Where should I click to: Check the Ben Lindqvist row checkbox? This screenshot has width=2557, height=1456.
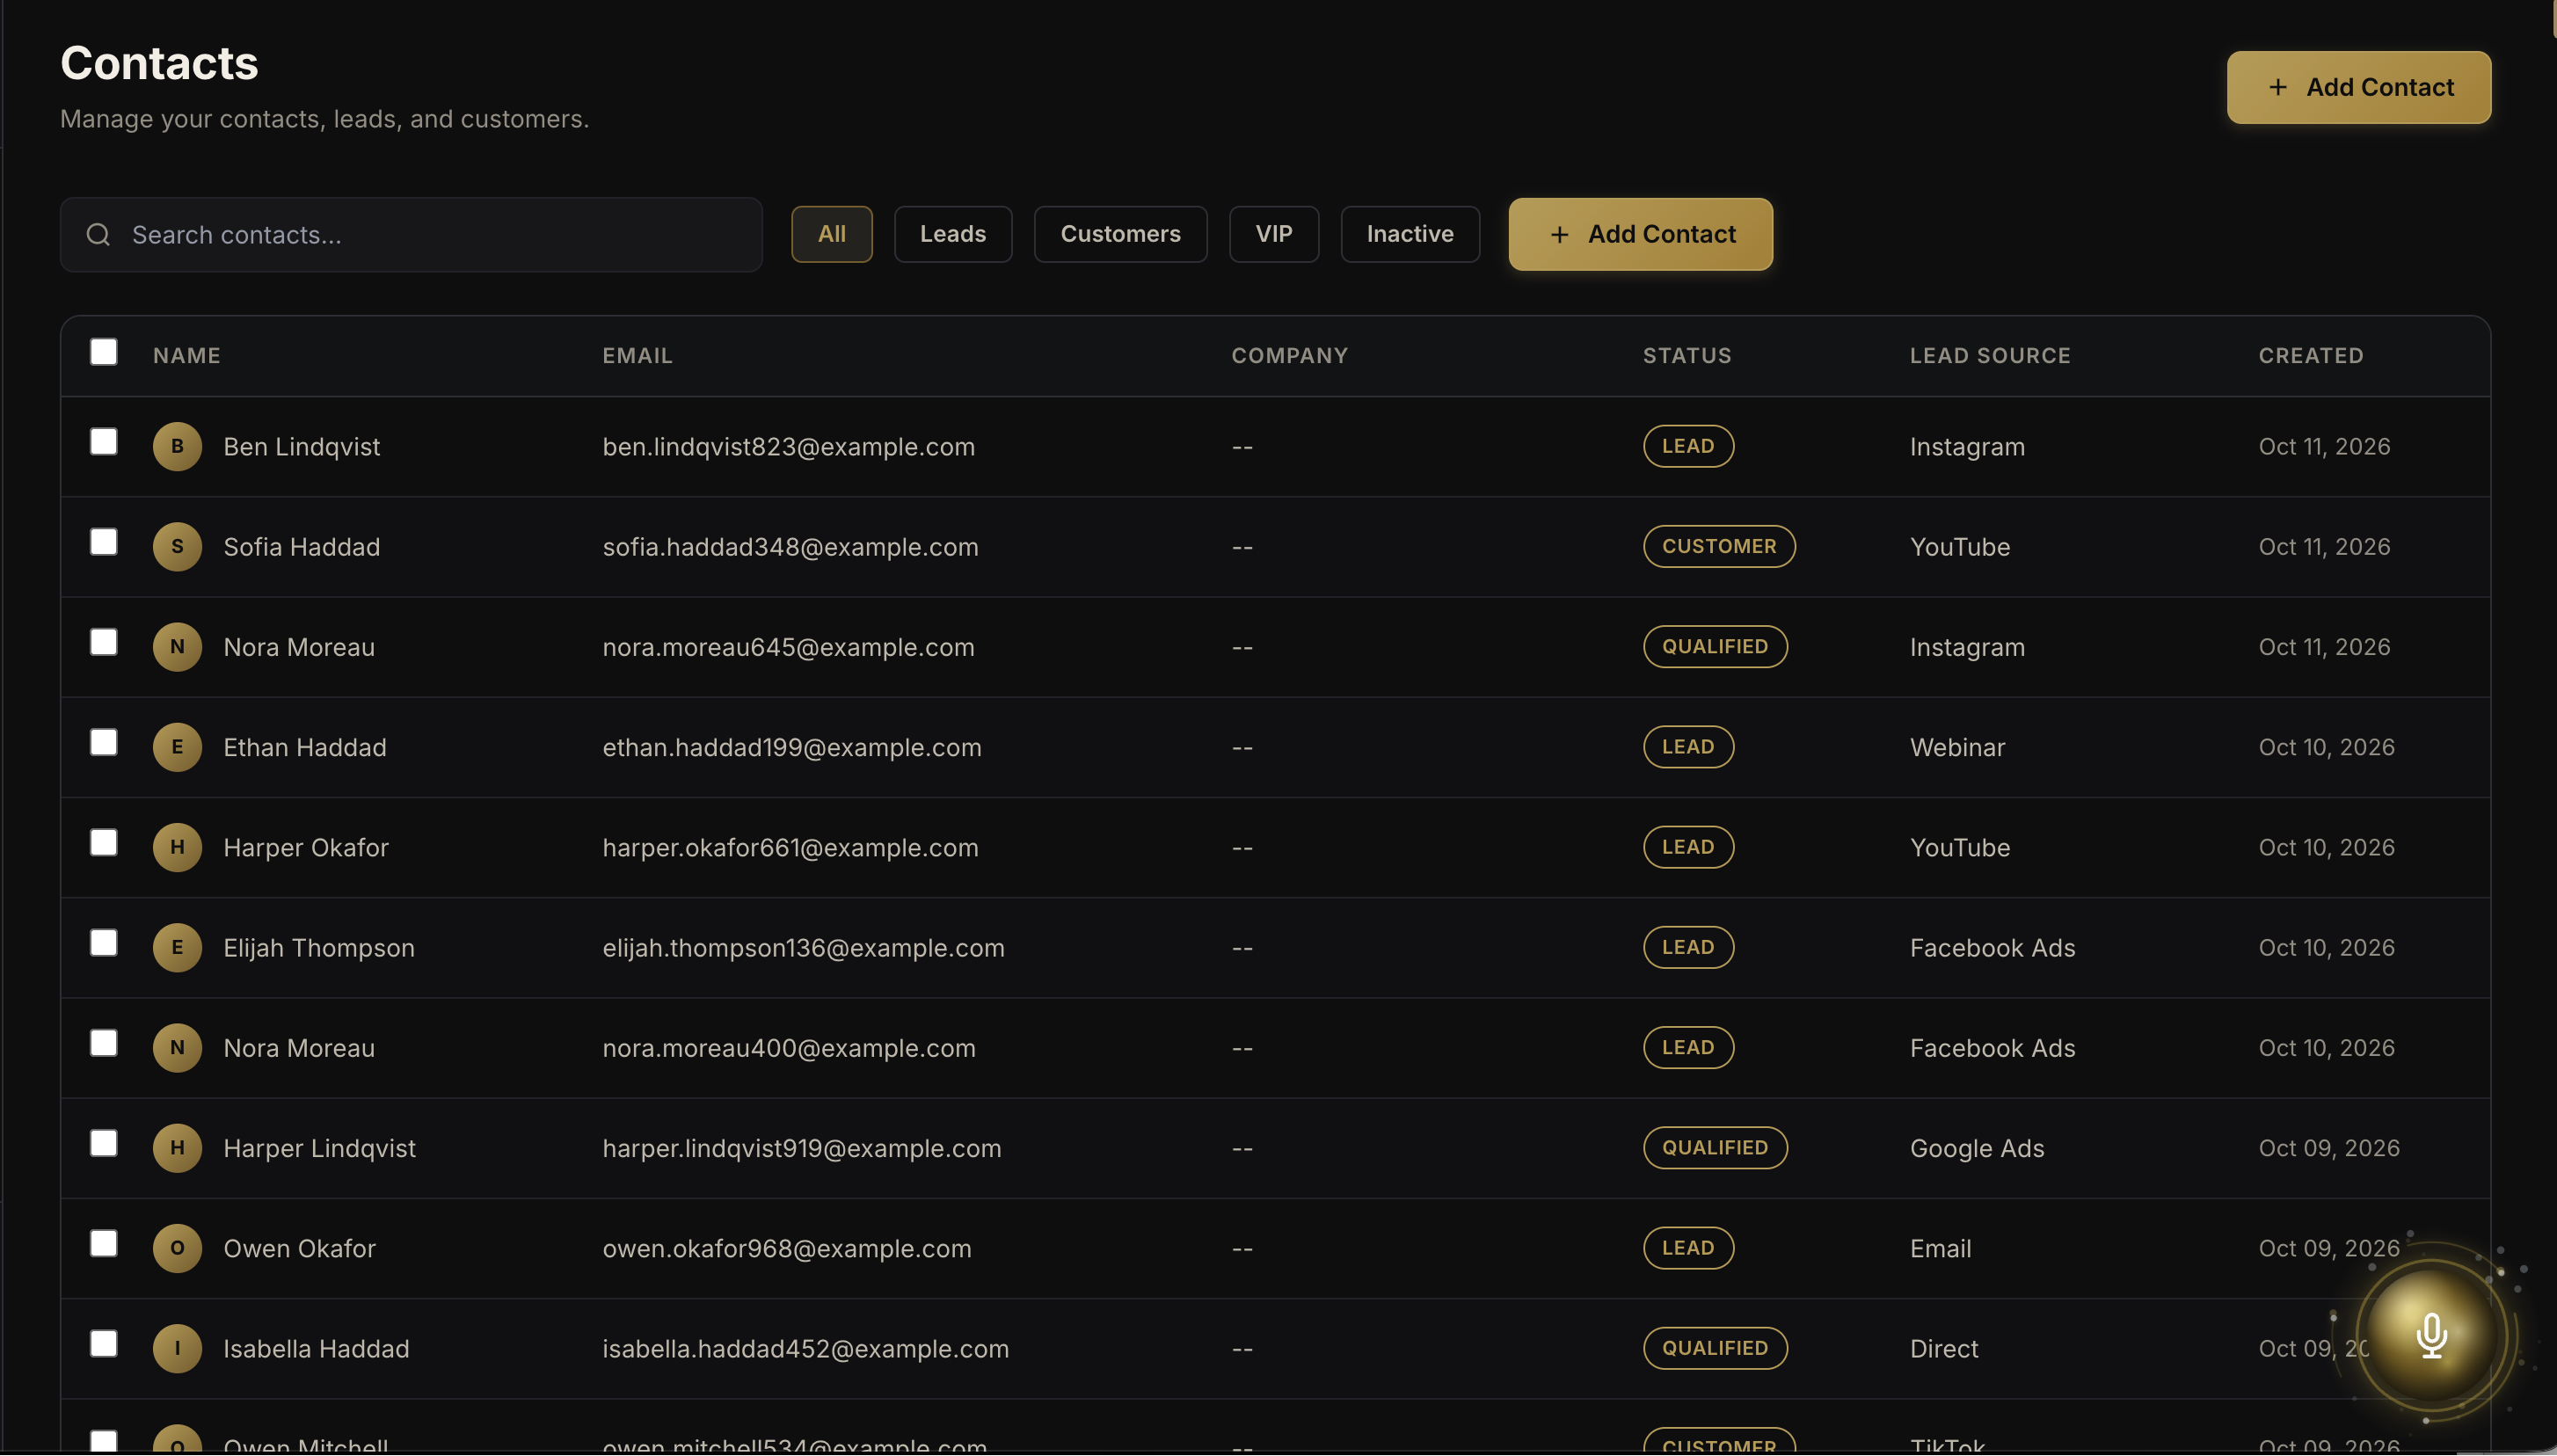click(x=104, y=442)
